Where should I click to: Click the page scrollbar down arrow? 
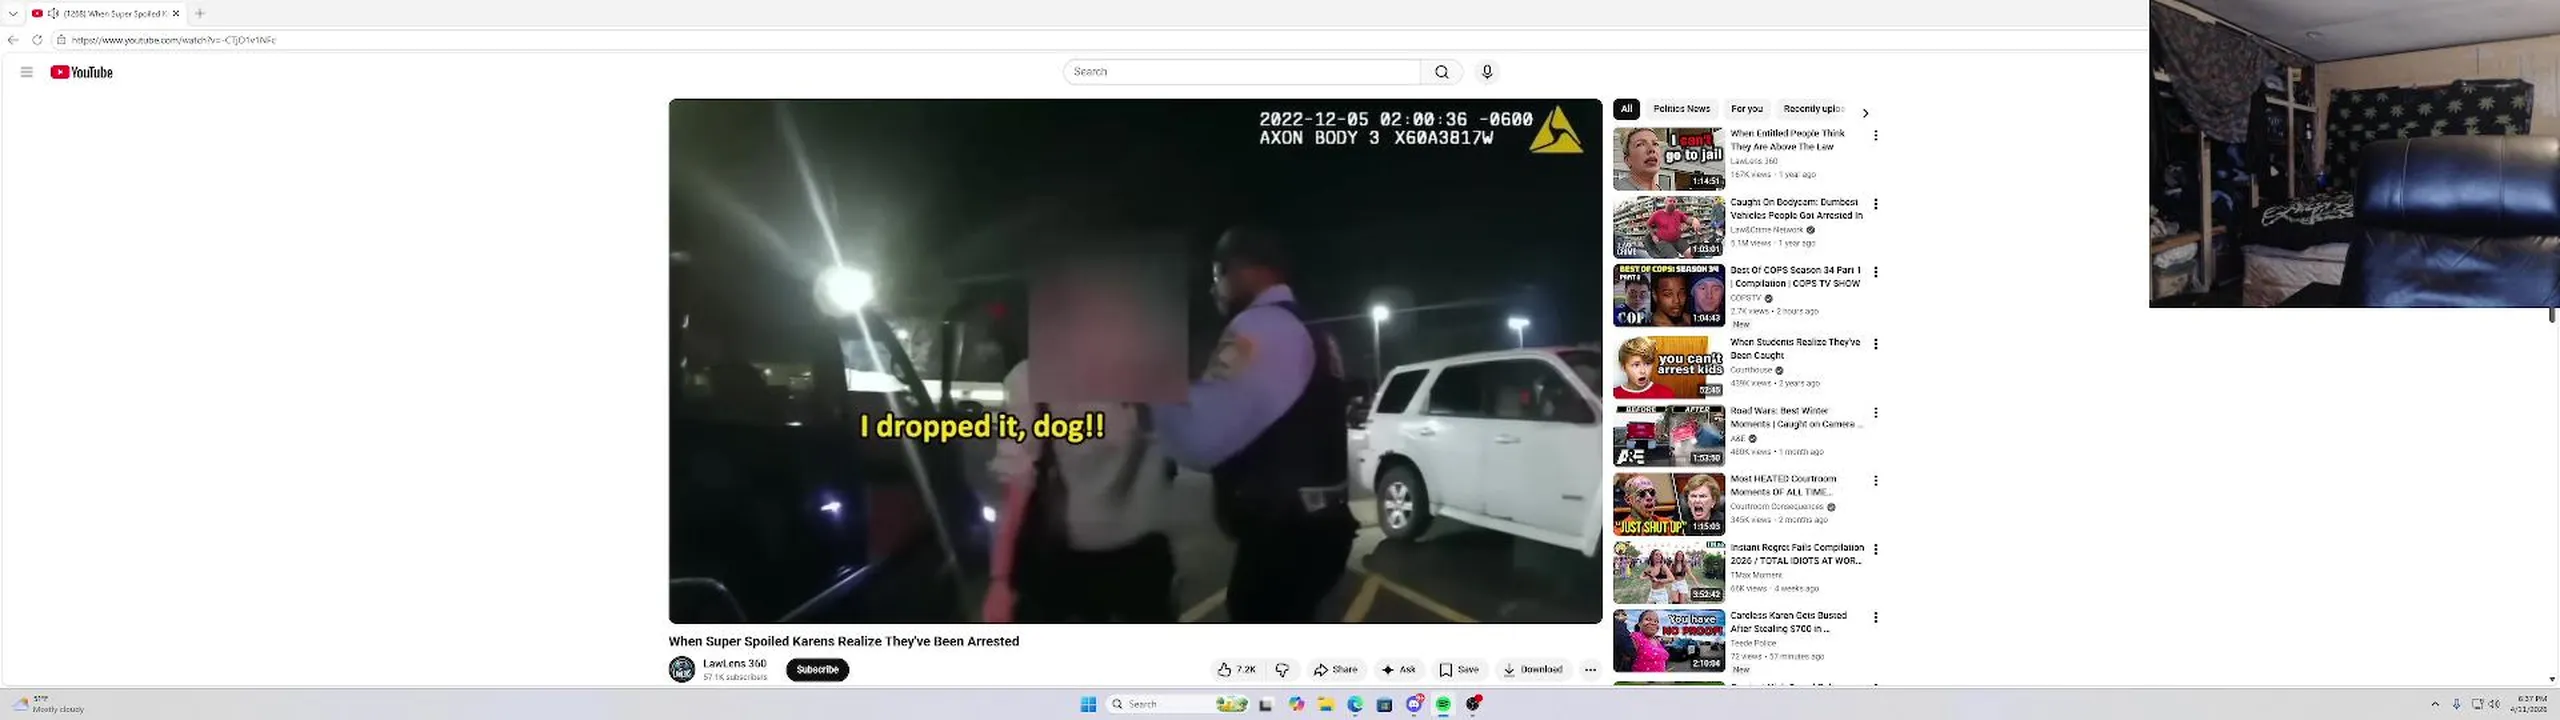[2552, 679]
